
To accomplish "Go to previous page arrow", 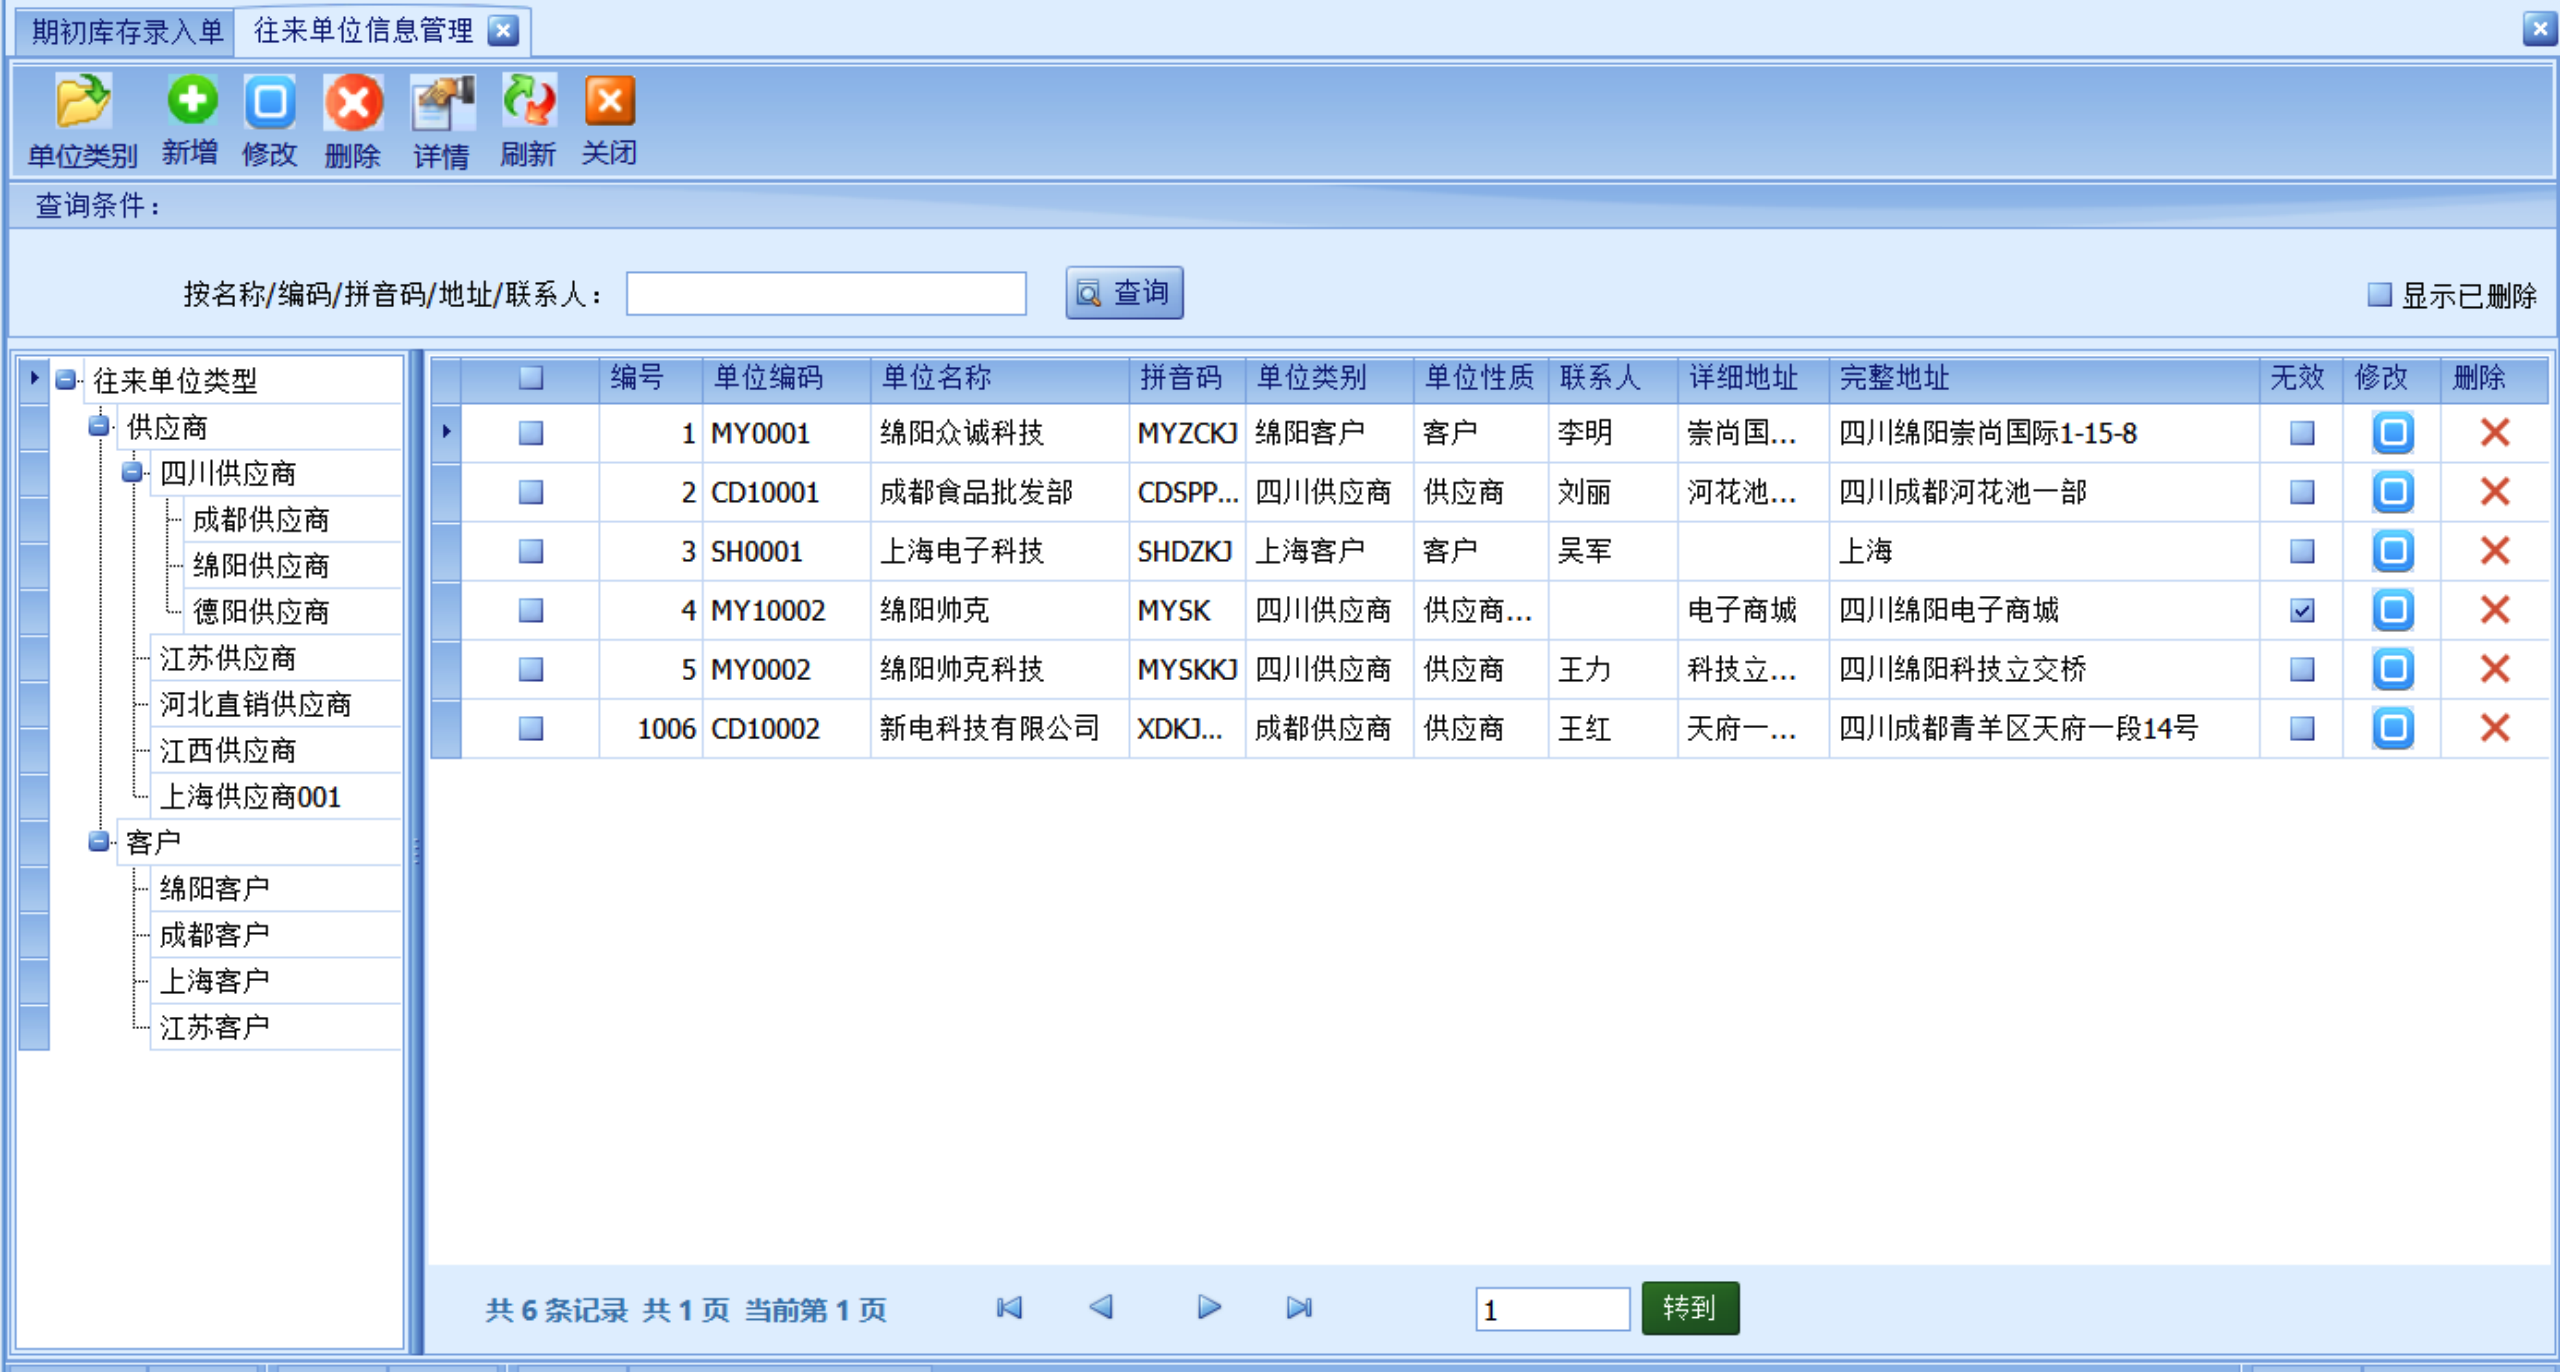I will coord(1101,1308).
